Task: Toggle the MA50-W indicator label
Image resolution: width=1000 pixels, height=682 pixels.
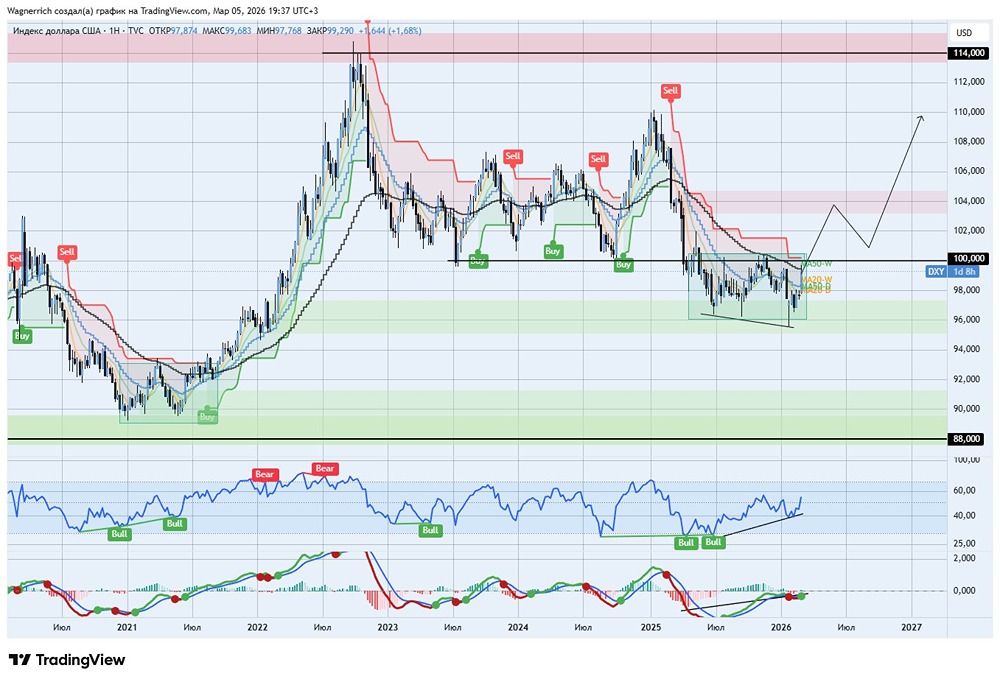Action: [815, 263]
